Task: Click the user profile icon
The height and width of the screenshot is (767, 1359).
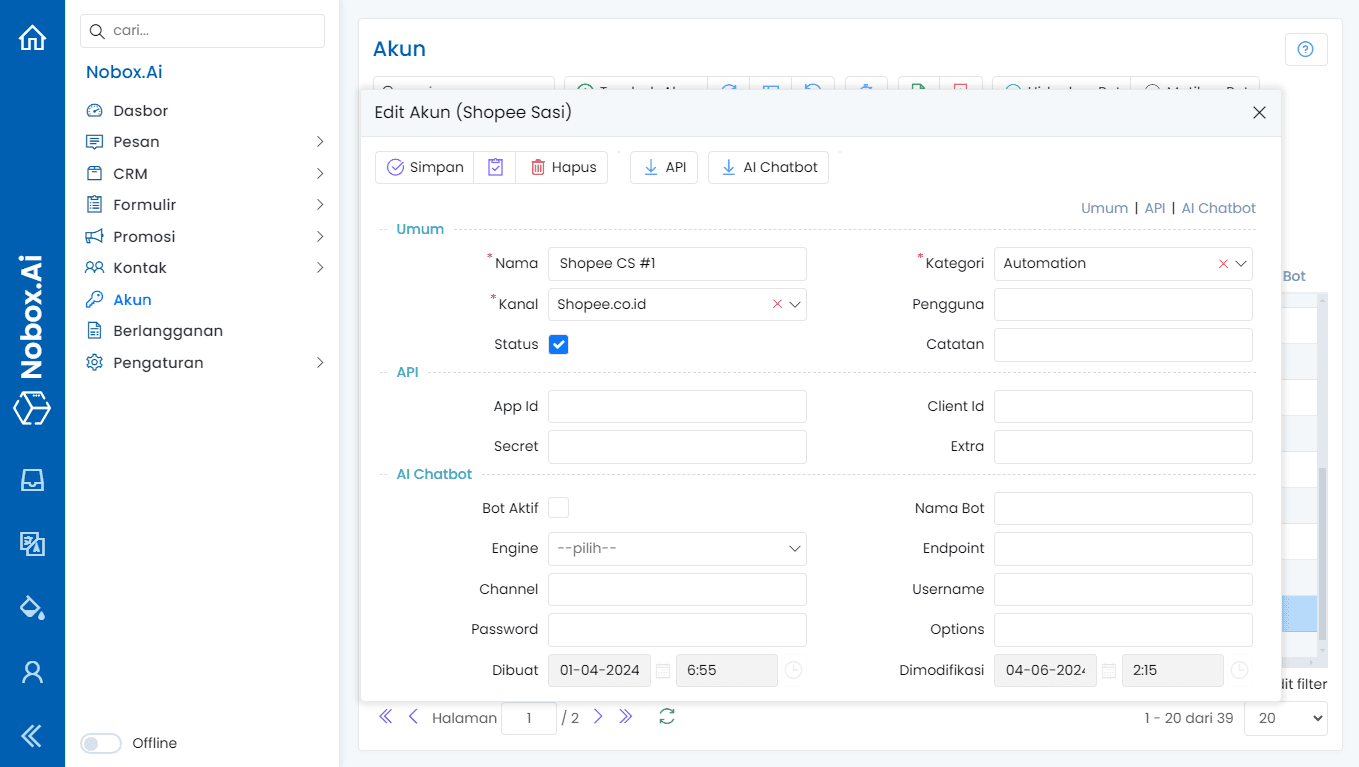Action: click(x=32, y=672)
